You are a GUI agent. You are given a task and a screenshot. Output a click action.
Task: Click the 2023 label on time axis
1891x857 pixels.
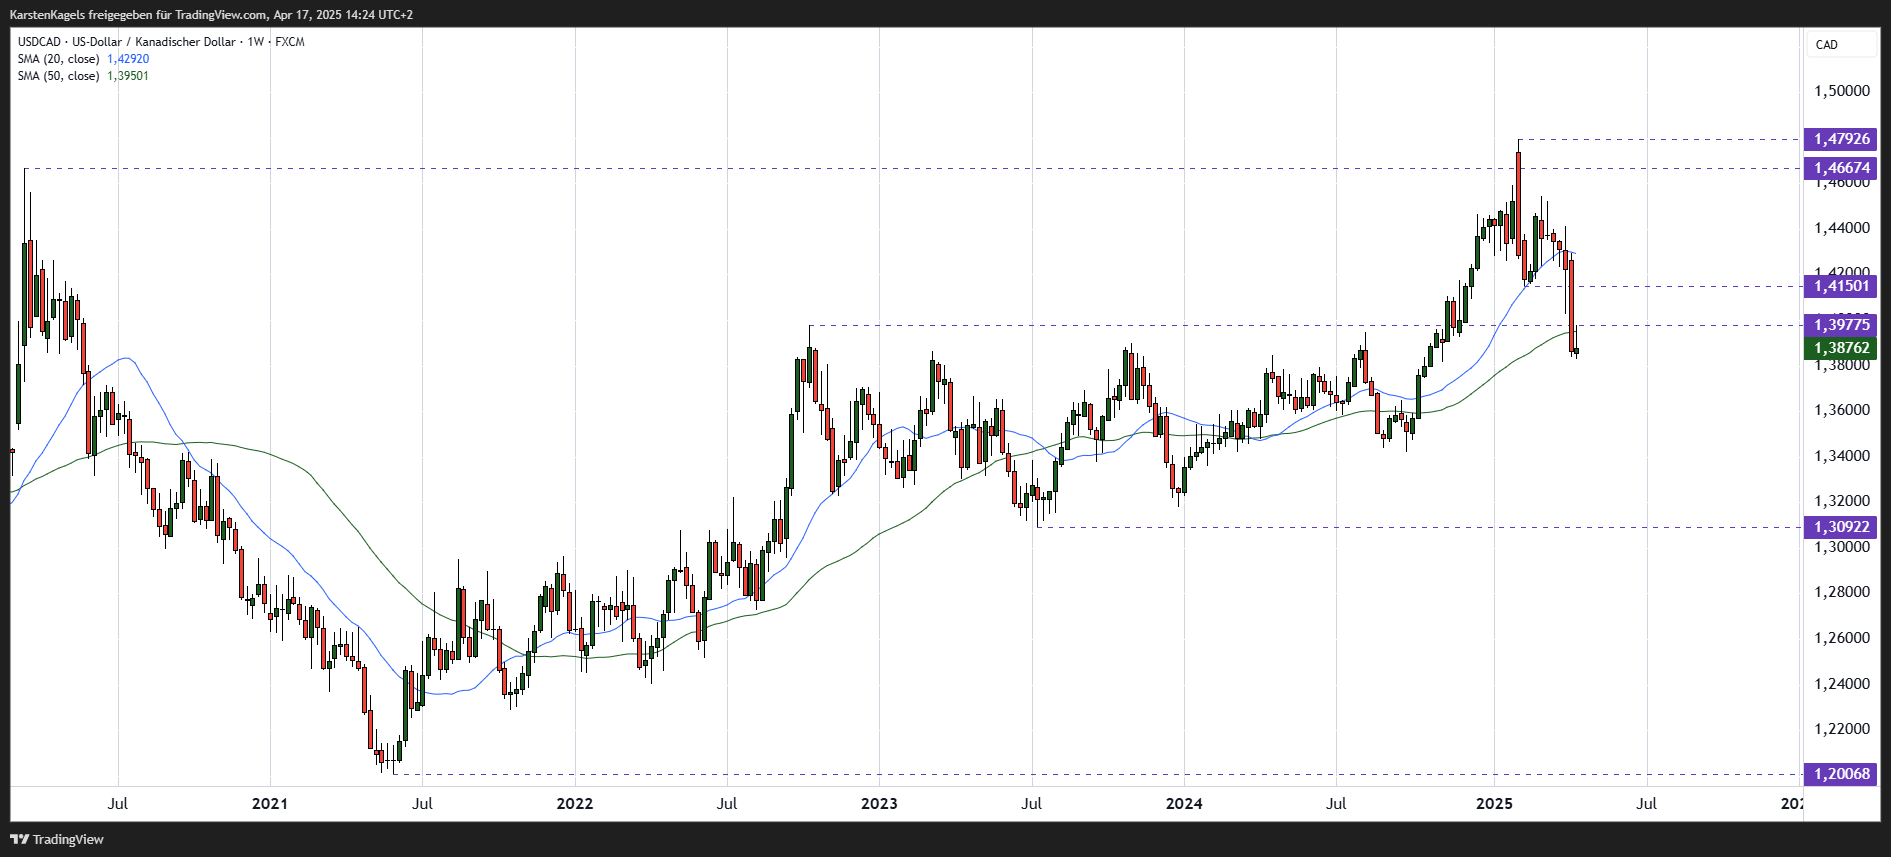click(879, 803)
